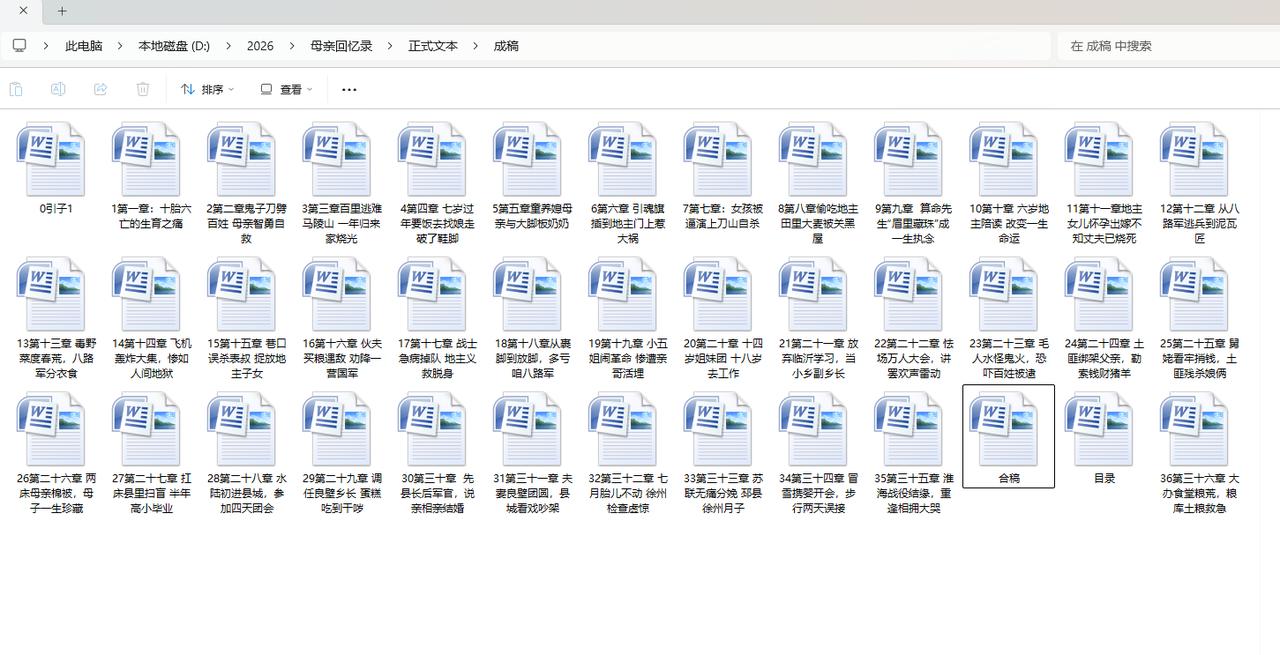Select the 36第三十六章 大办食堂 file icon
The height and width of the screenshot is (655, 1280).
point(1195,429)
